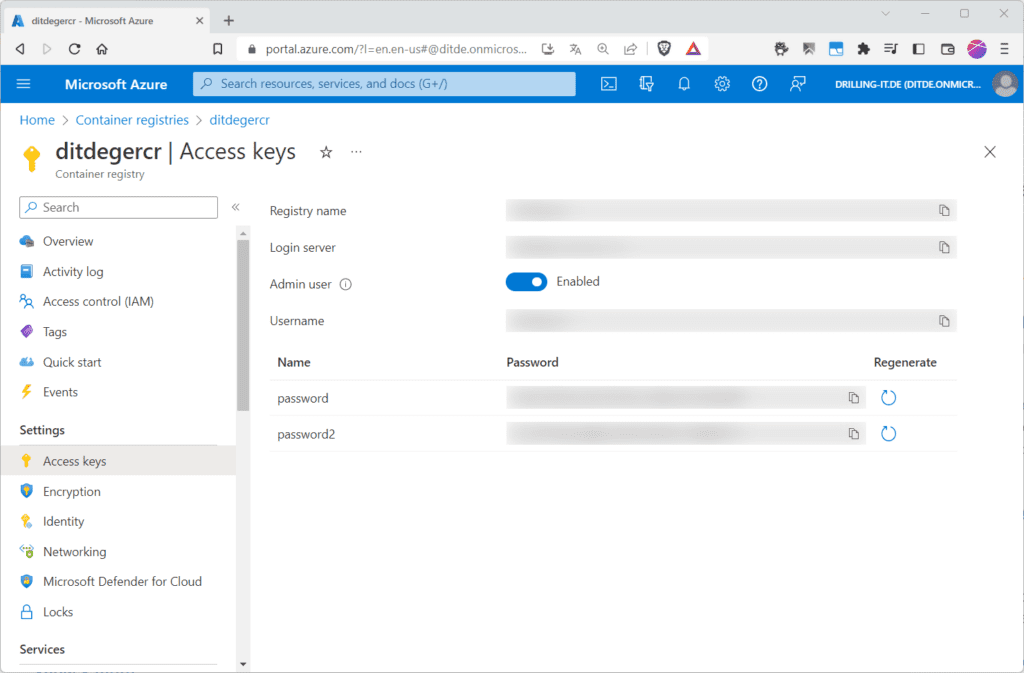Close the Access keys blade
This screenshot has height=673, width=1024.
pos(990,152)
